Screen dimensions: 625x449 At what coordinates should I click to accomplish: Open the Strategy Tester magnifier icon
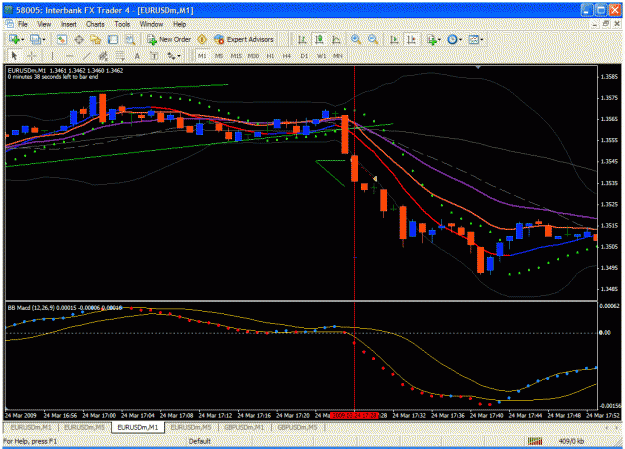click(x=130, y=39)
